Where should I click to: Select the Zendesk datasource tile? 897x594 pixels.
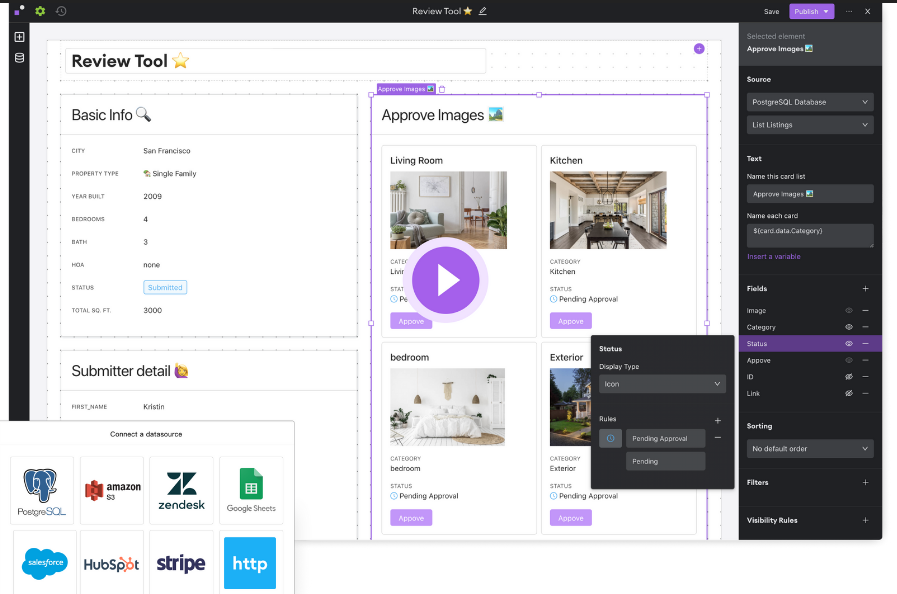[x=181, y=490]
